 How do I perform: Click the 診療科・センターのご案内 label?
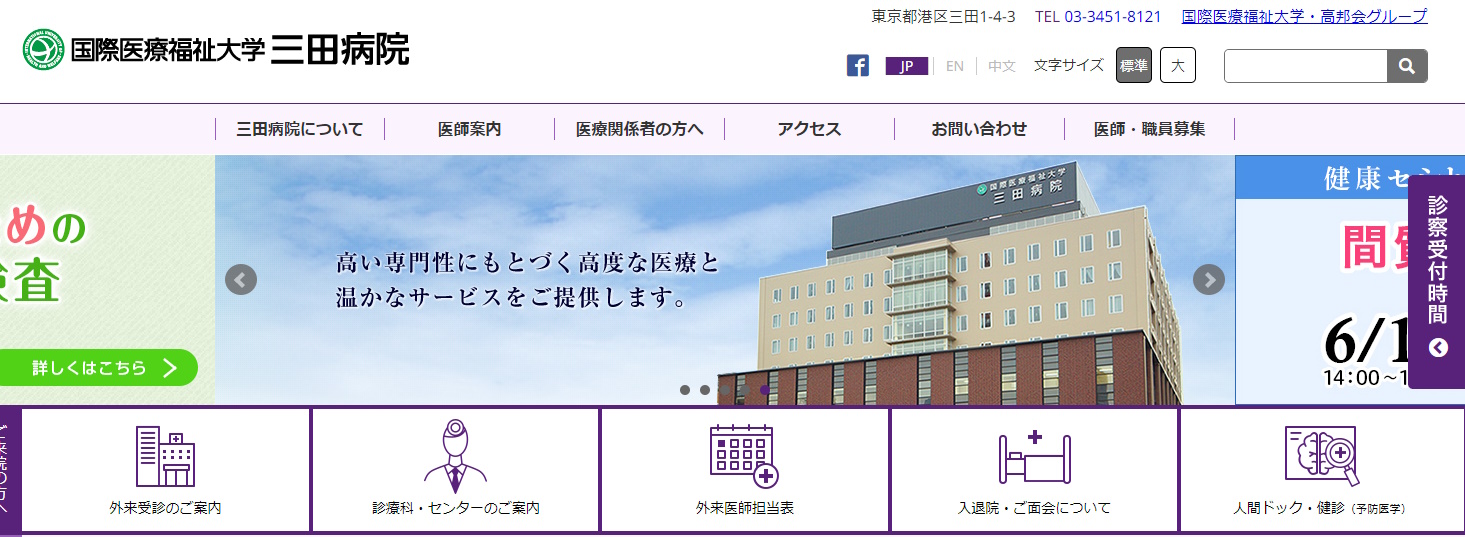point(456,508)
